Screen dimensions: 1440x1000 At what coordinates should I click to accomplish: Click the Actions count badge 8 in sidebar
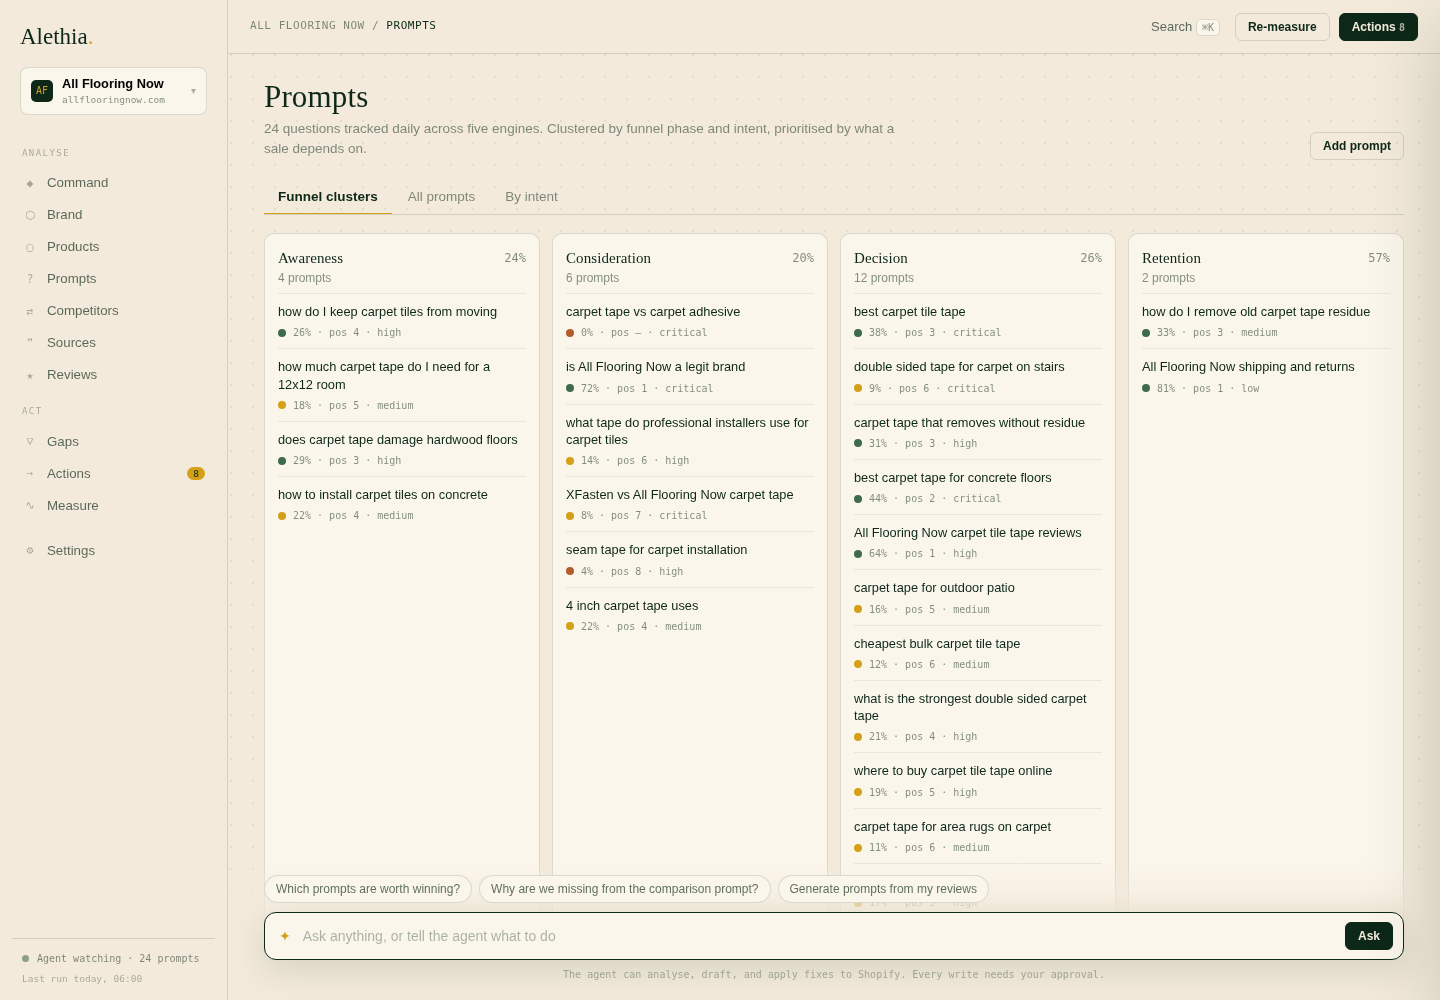(196, 474)
